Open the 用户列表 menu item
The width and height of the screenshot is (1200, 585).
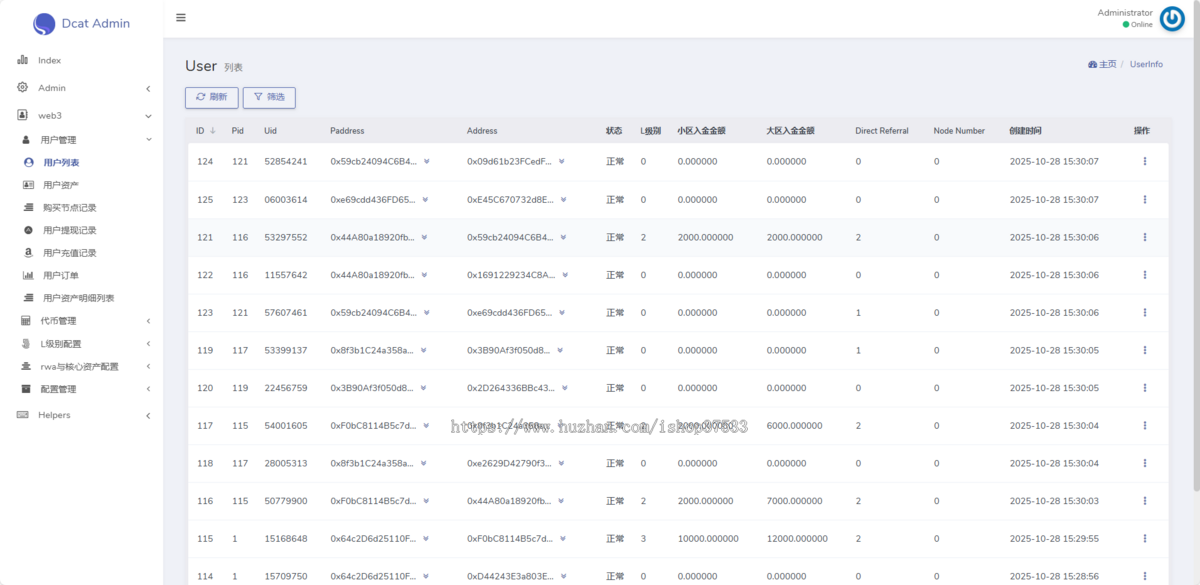pos(61,162)
